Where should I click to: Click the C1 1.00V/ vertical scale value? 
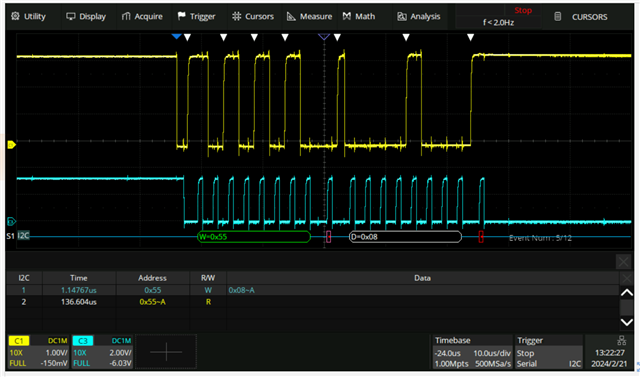point(56,353)
